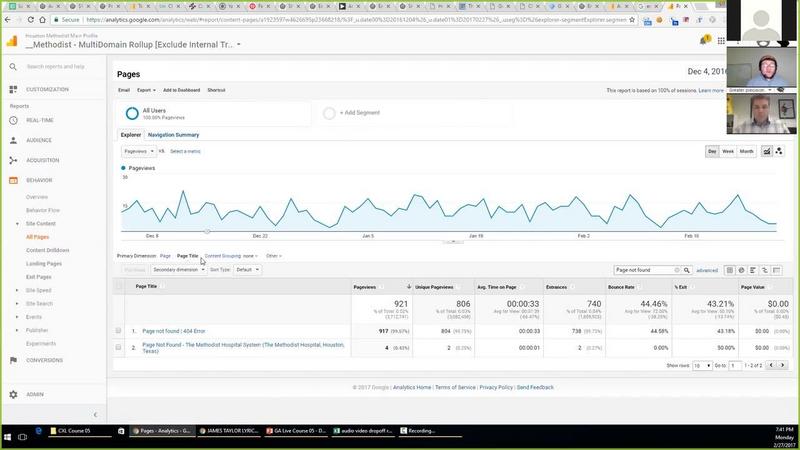Toggle the select-all header checkbox

(118, 287)
